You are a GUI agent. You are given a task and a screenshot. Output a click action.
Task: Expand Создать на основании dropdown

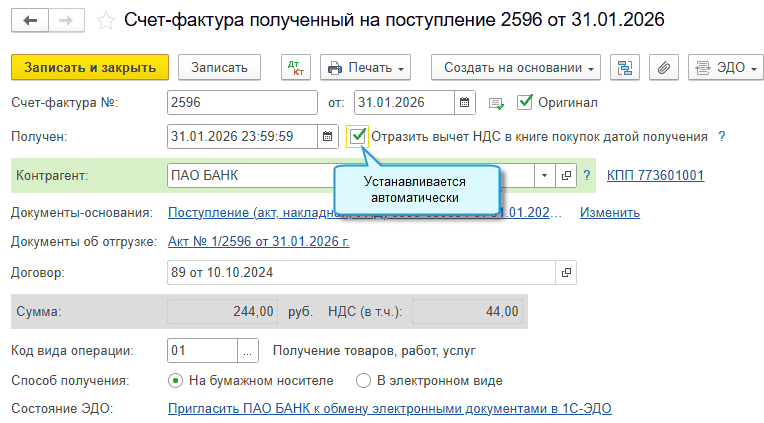516,67
